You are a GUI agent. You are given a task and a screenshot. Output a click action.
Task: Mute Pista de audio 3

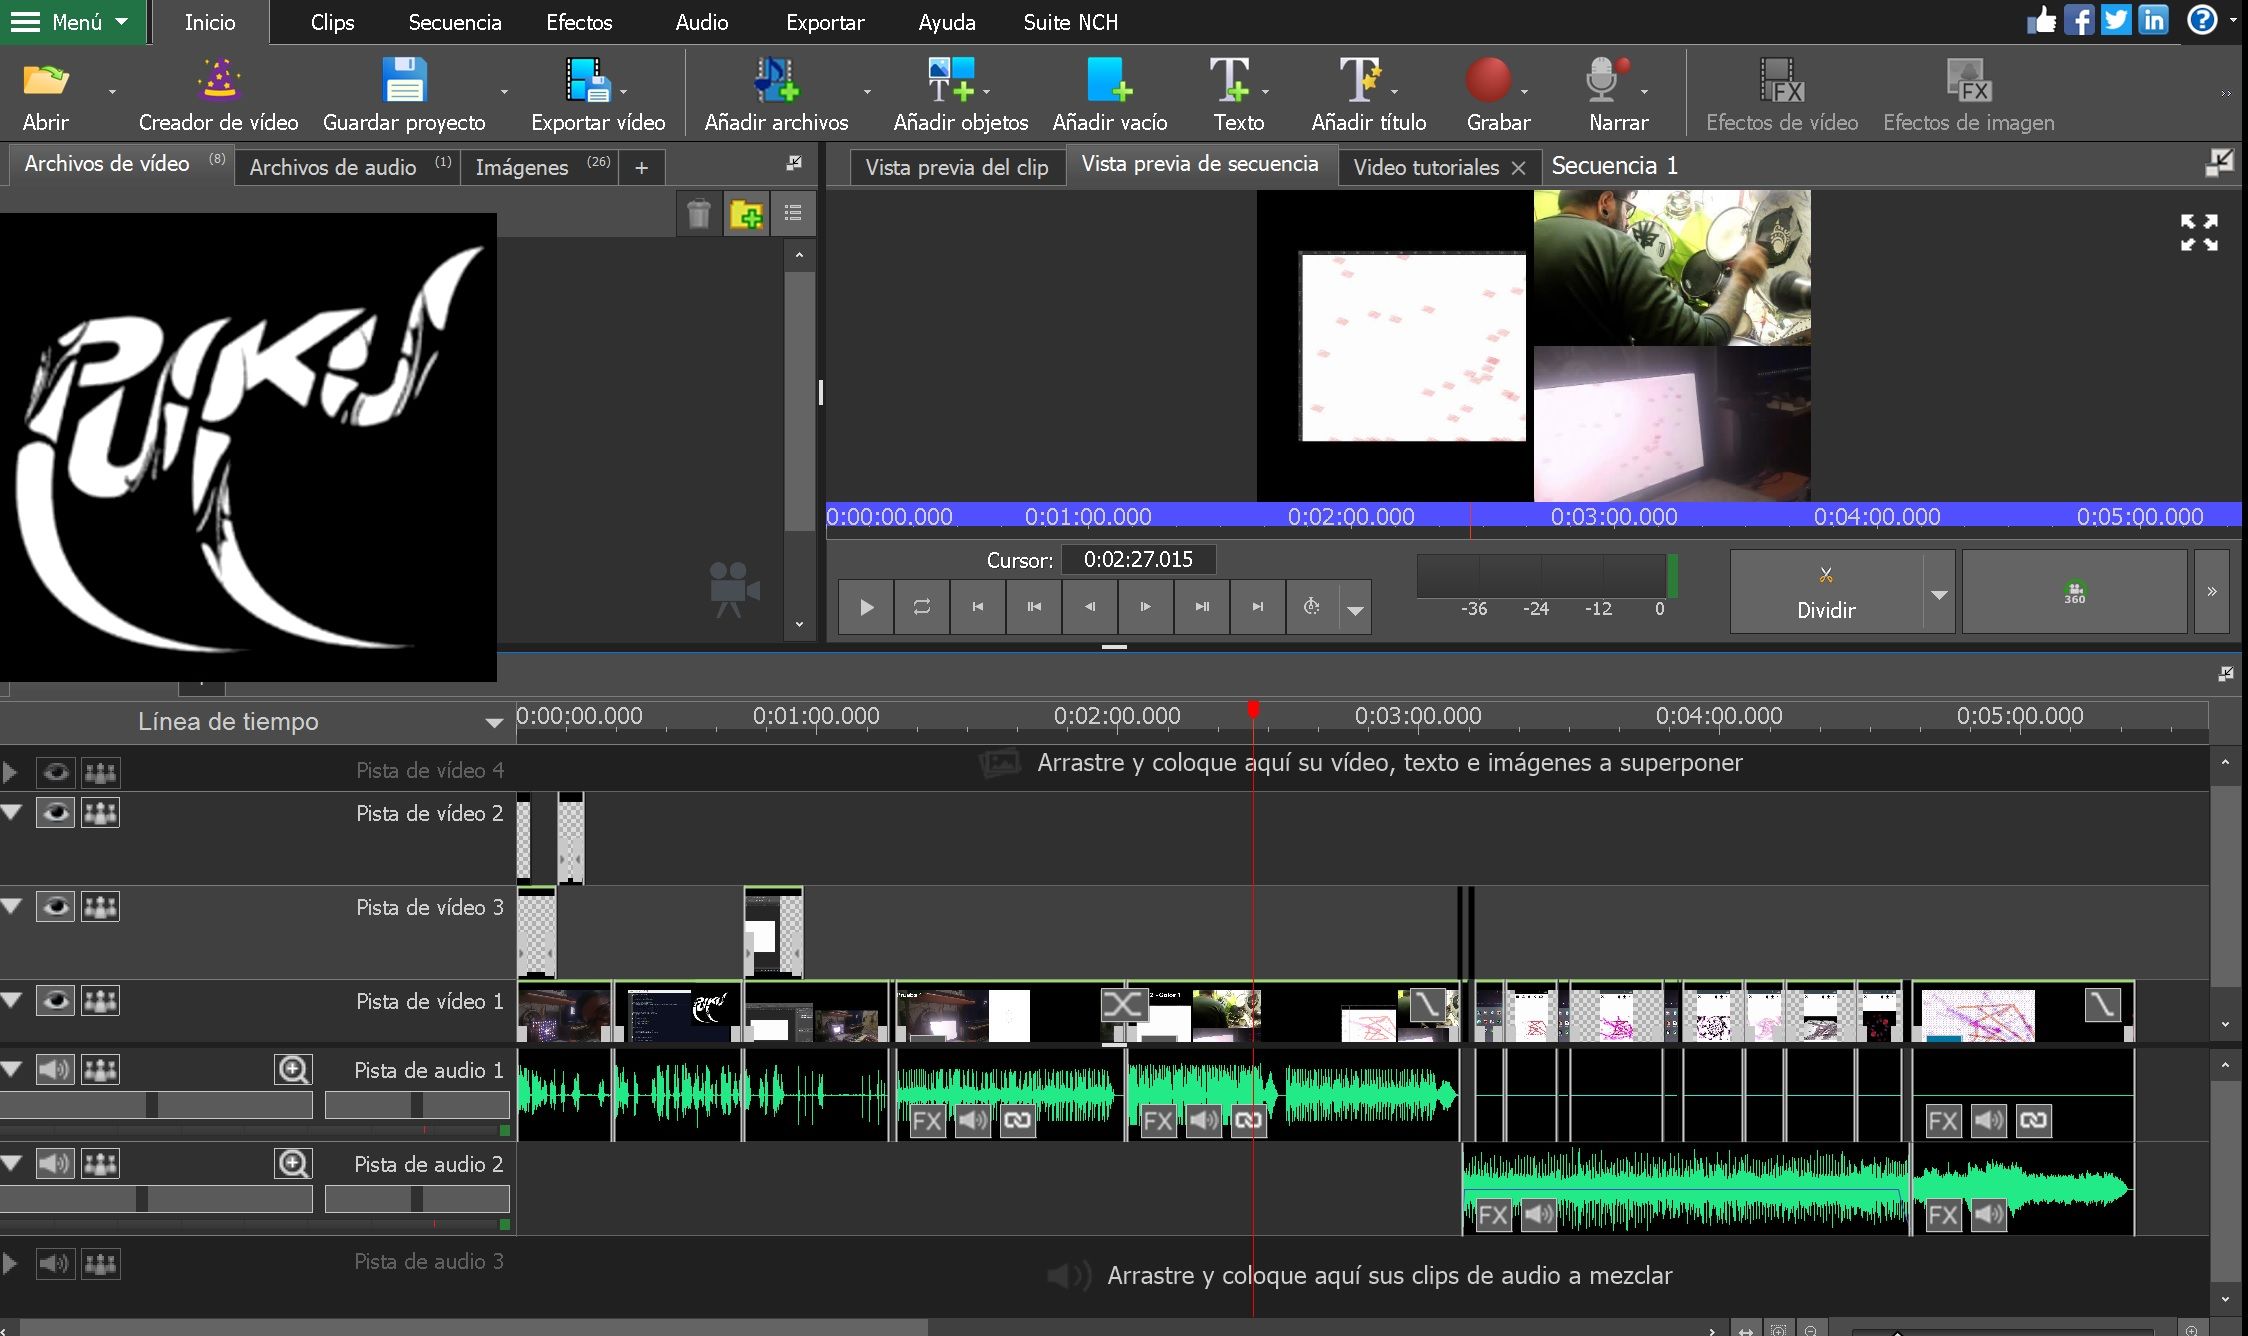(x=55, y=1263)
